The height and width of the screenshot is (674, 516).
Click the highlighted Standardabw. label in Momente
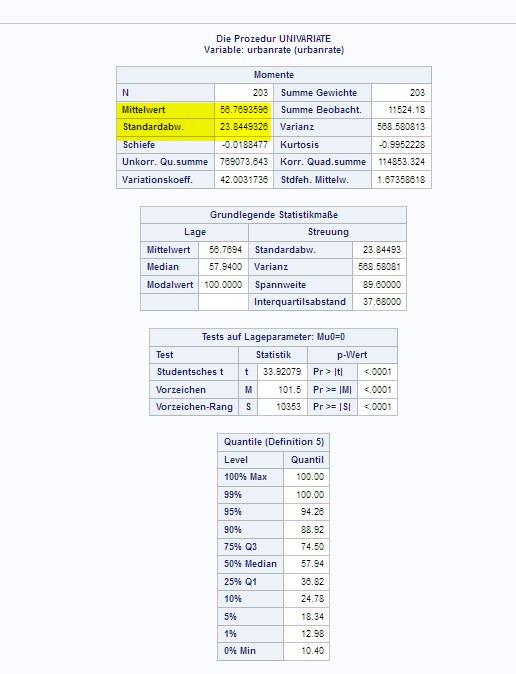tap(153, 127)
